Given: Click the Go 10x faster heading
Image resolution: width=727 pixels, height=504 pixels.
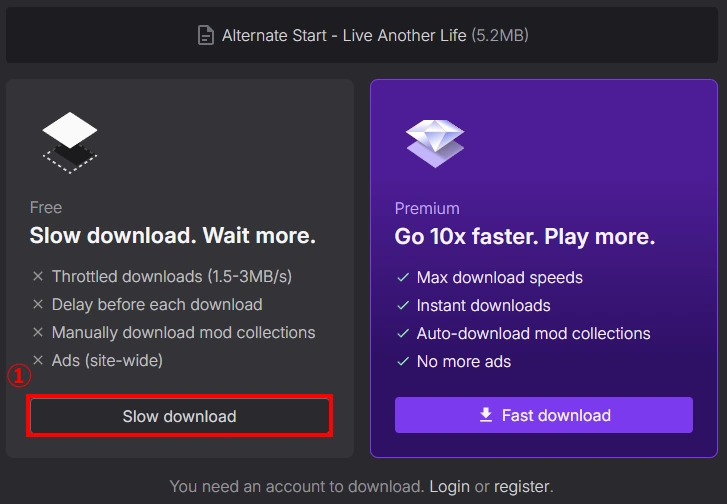Looking at the screenshot, I should pos(525,237).
